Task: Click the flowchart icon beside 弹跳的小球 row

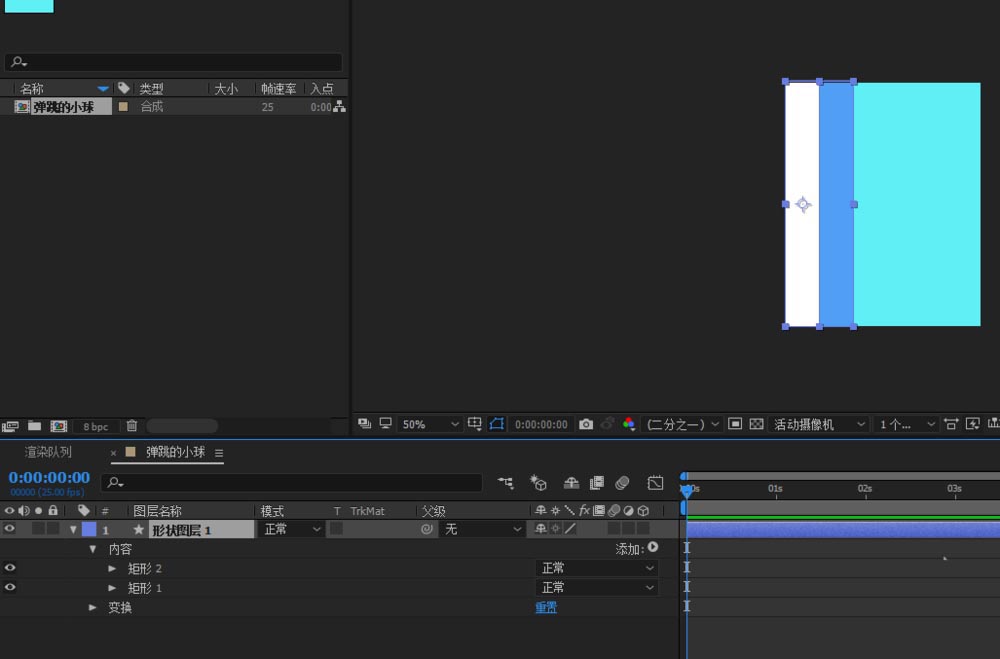Action: tap(339, 107)
